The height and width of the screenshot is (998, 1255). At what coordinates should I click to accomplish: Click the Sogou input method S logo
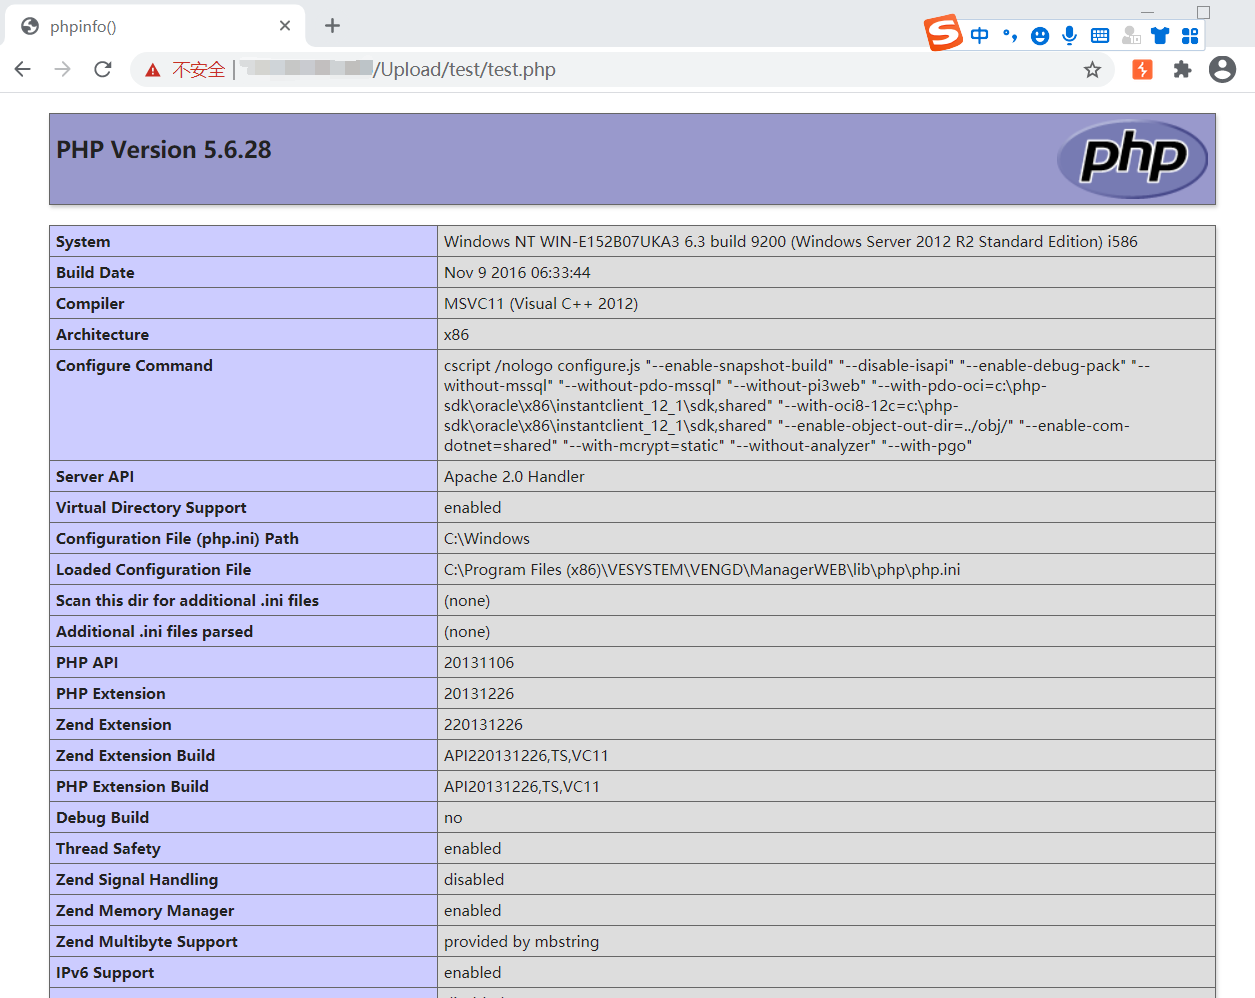943,33
